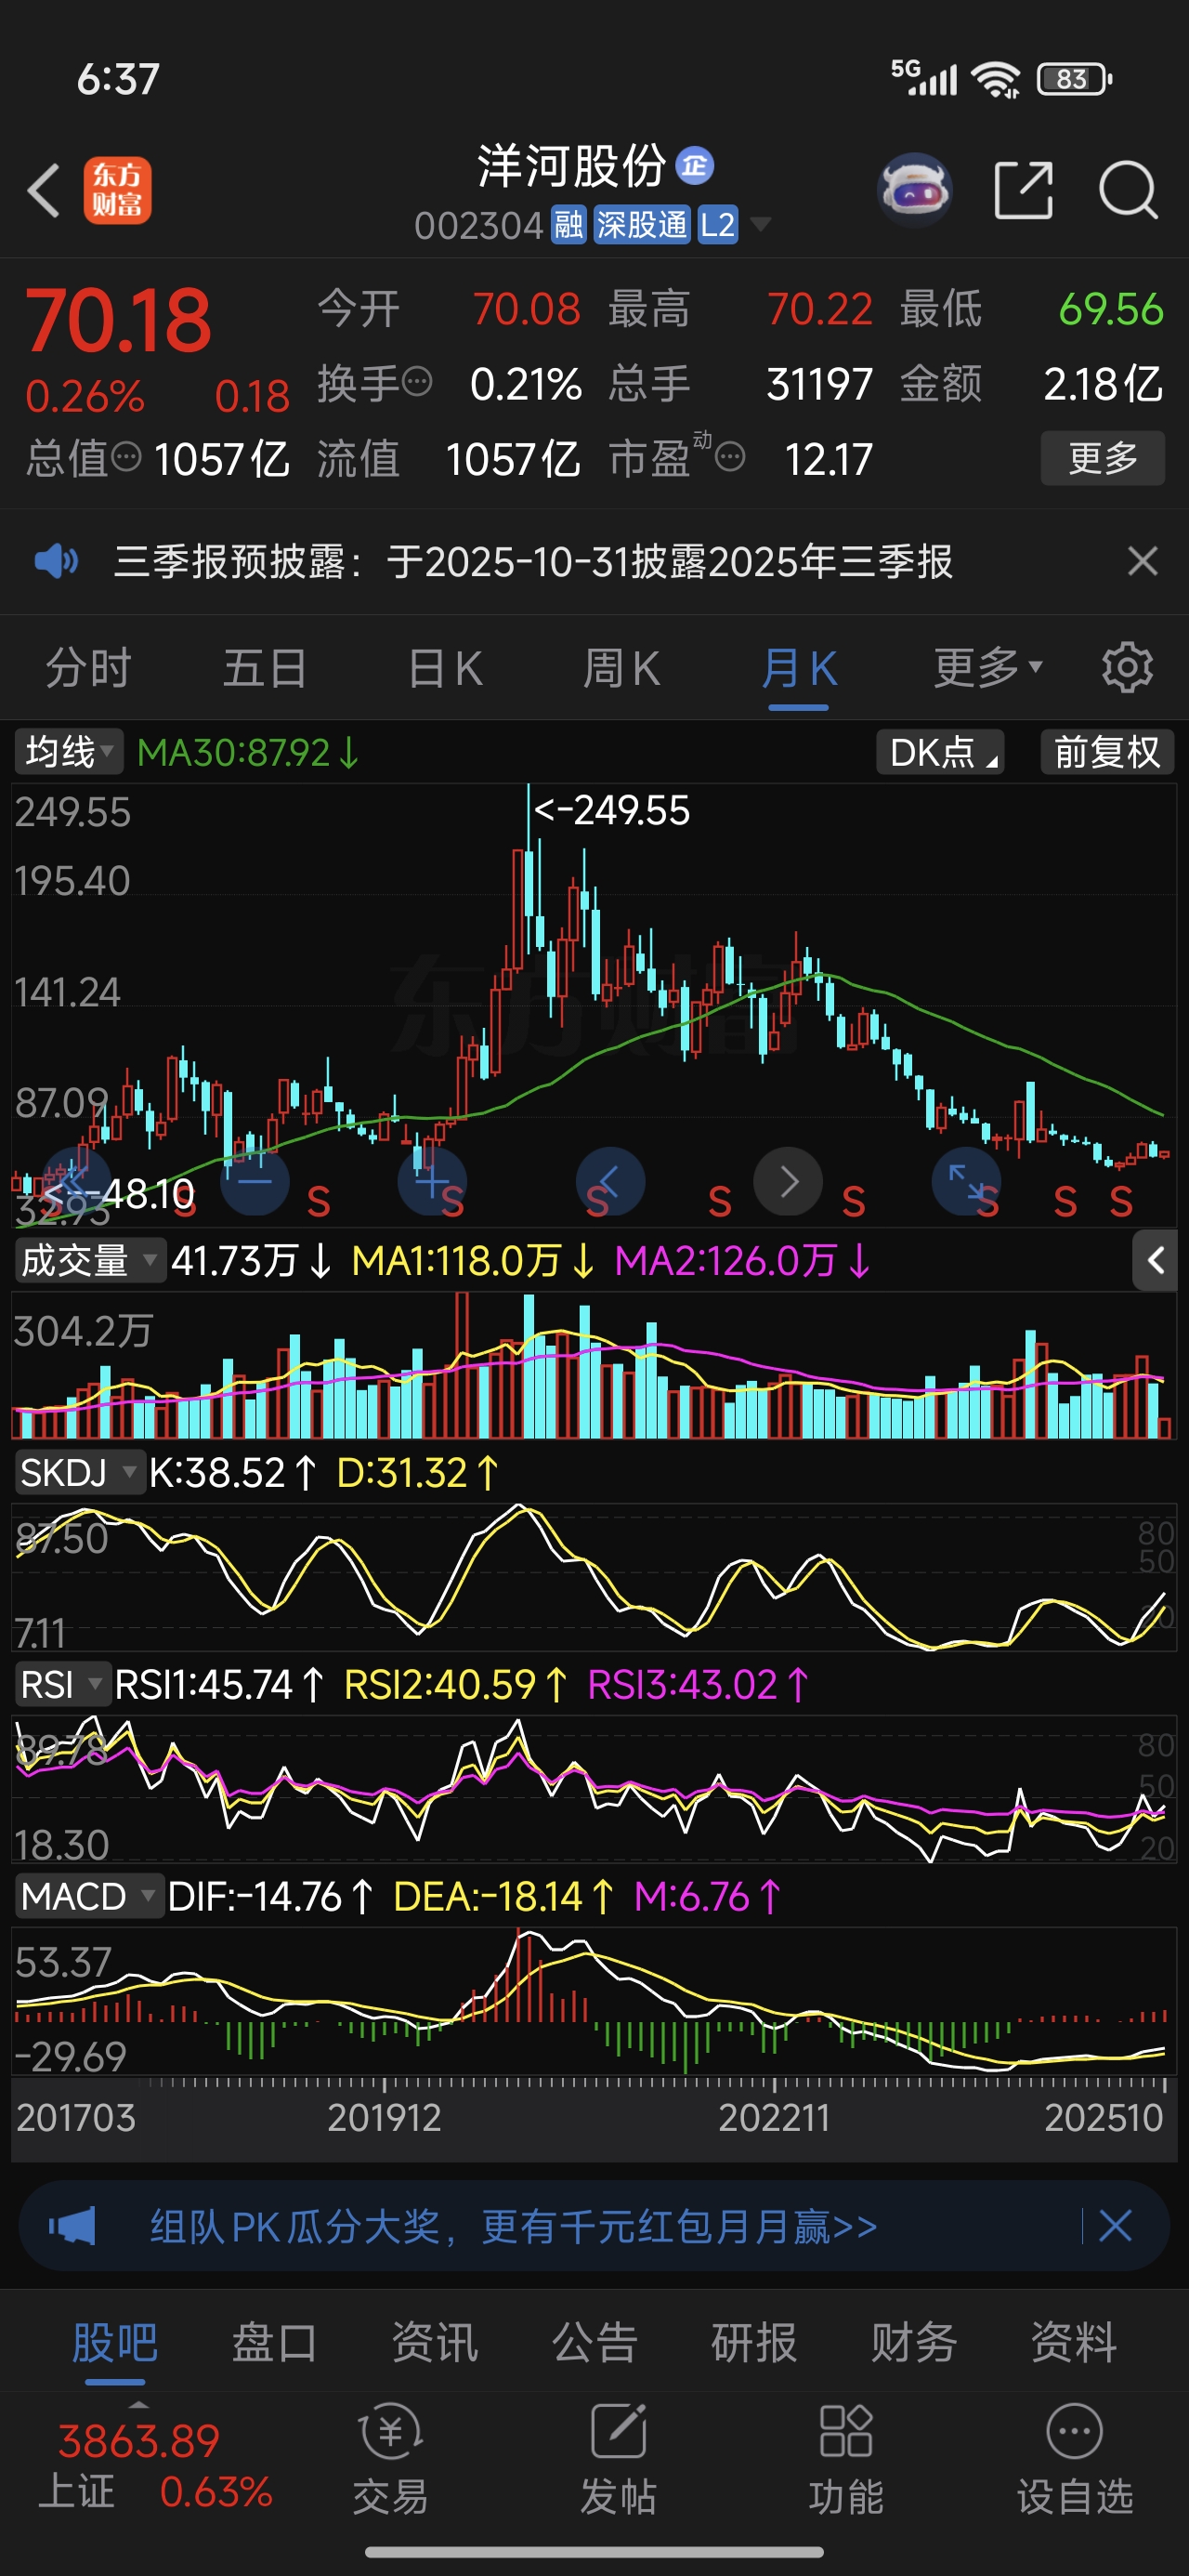Open the 公告 tab
This screenshot has width=1189, height=2576.
[594, 2342]
